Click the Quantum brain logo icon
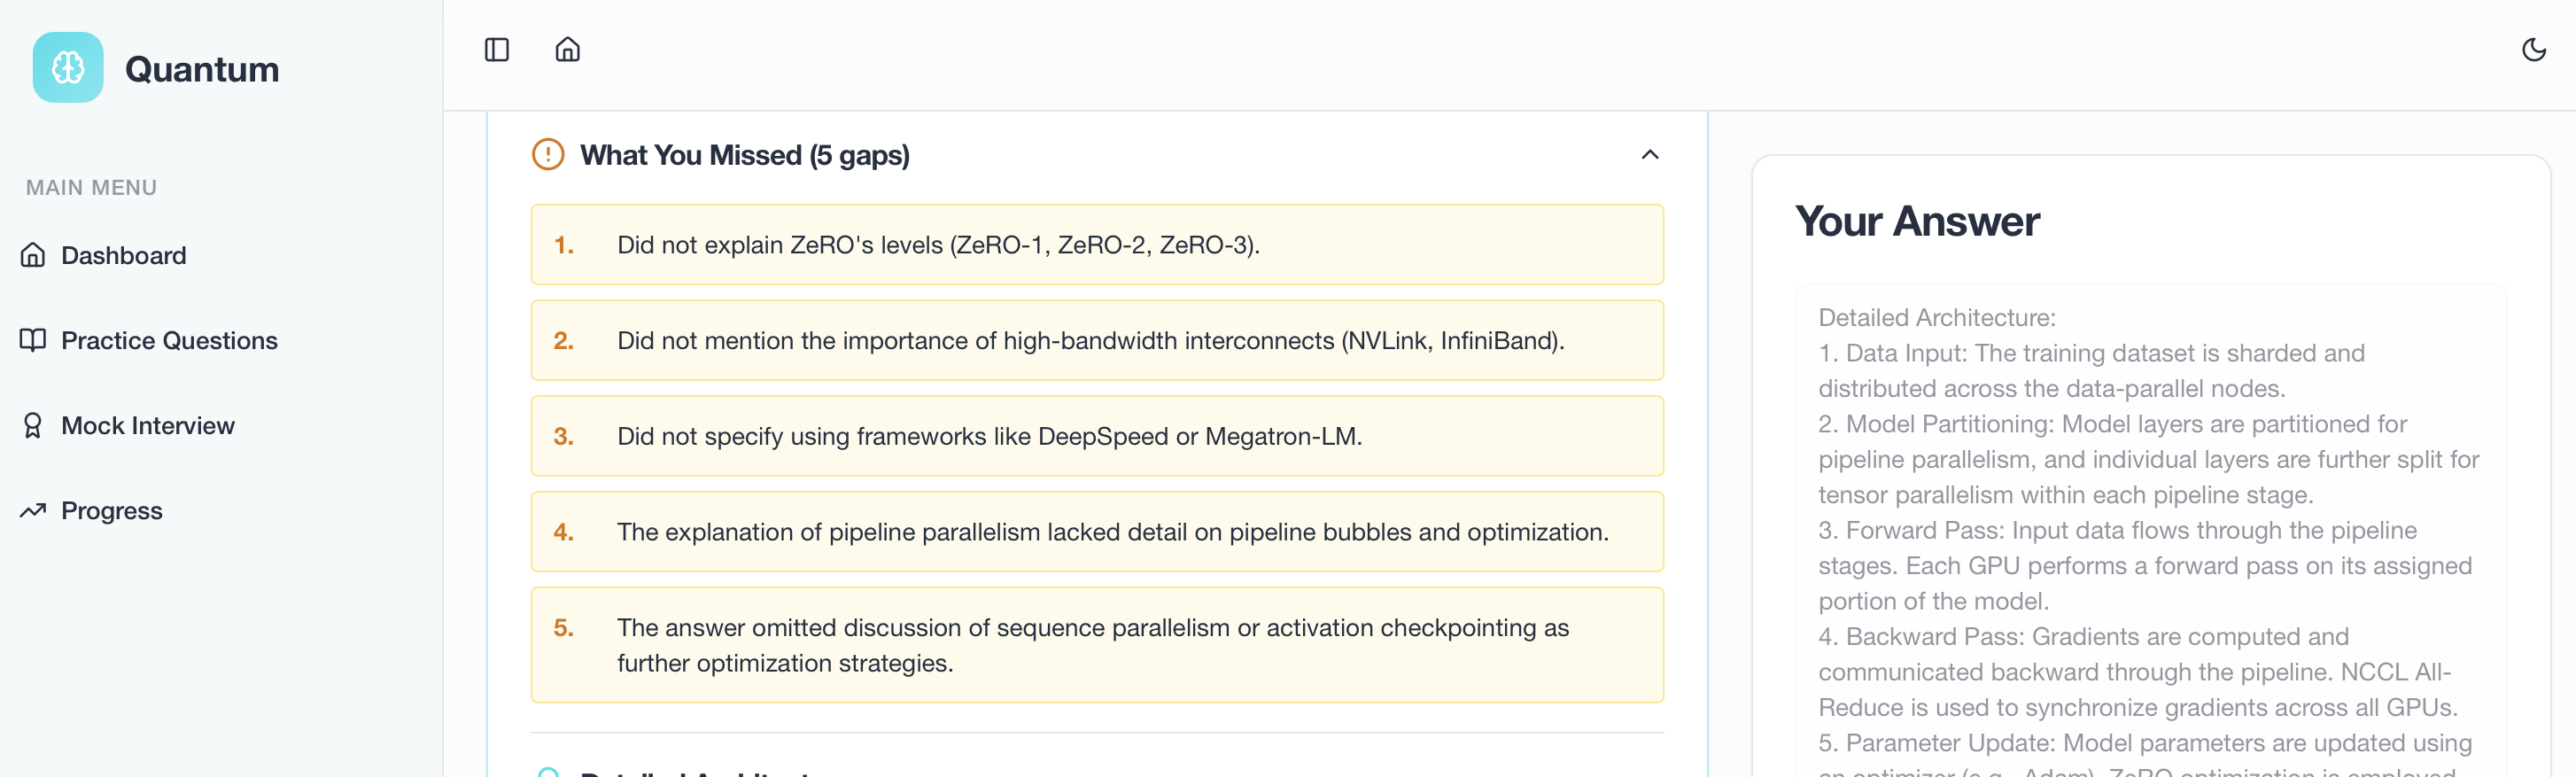 tap(68, 68)
